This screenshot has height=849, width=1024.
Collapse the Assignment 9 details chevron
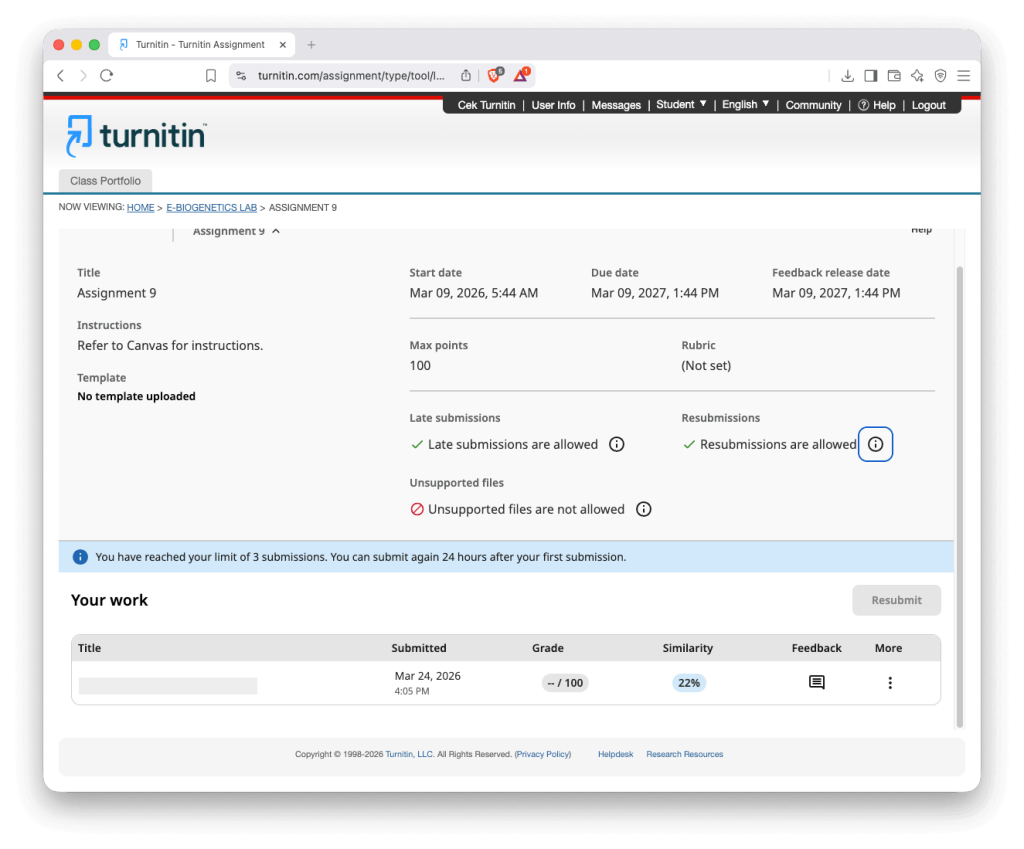click(276, 231)
